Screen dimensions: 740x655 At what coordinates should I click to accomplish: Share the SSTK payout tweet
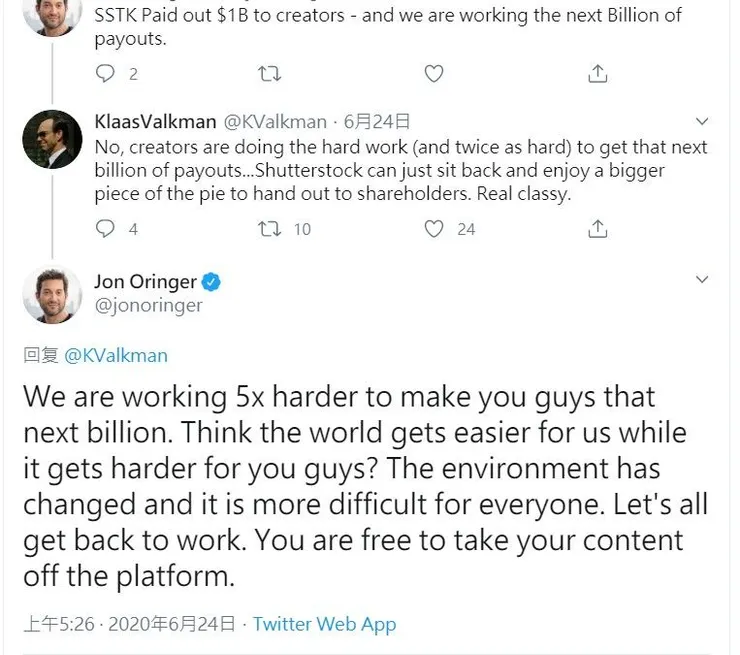[597, 73]
